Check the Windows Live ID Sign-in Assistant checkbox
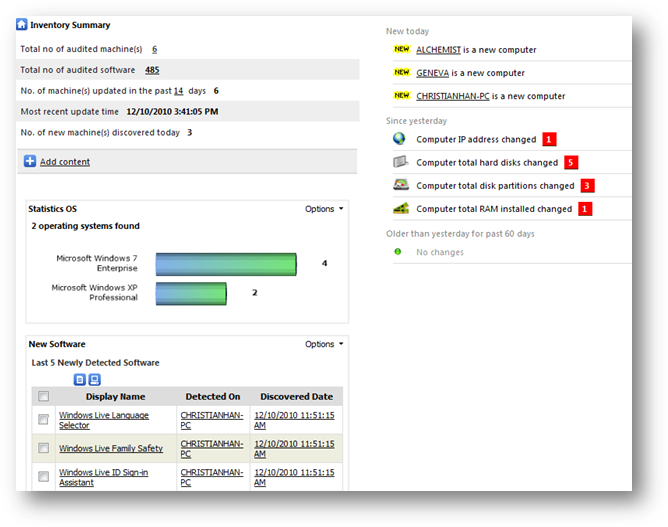 pos(43,477)
